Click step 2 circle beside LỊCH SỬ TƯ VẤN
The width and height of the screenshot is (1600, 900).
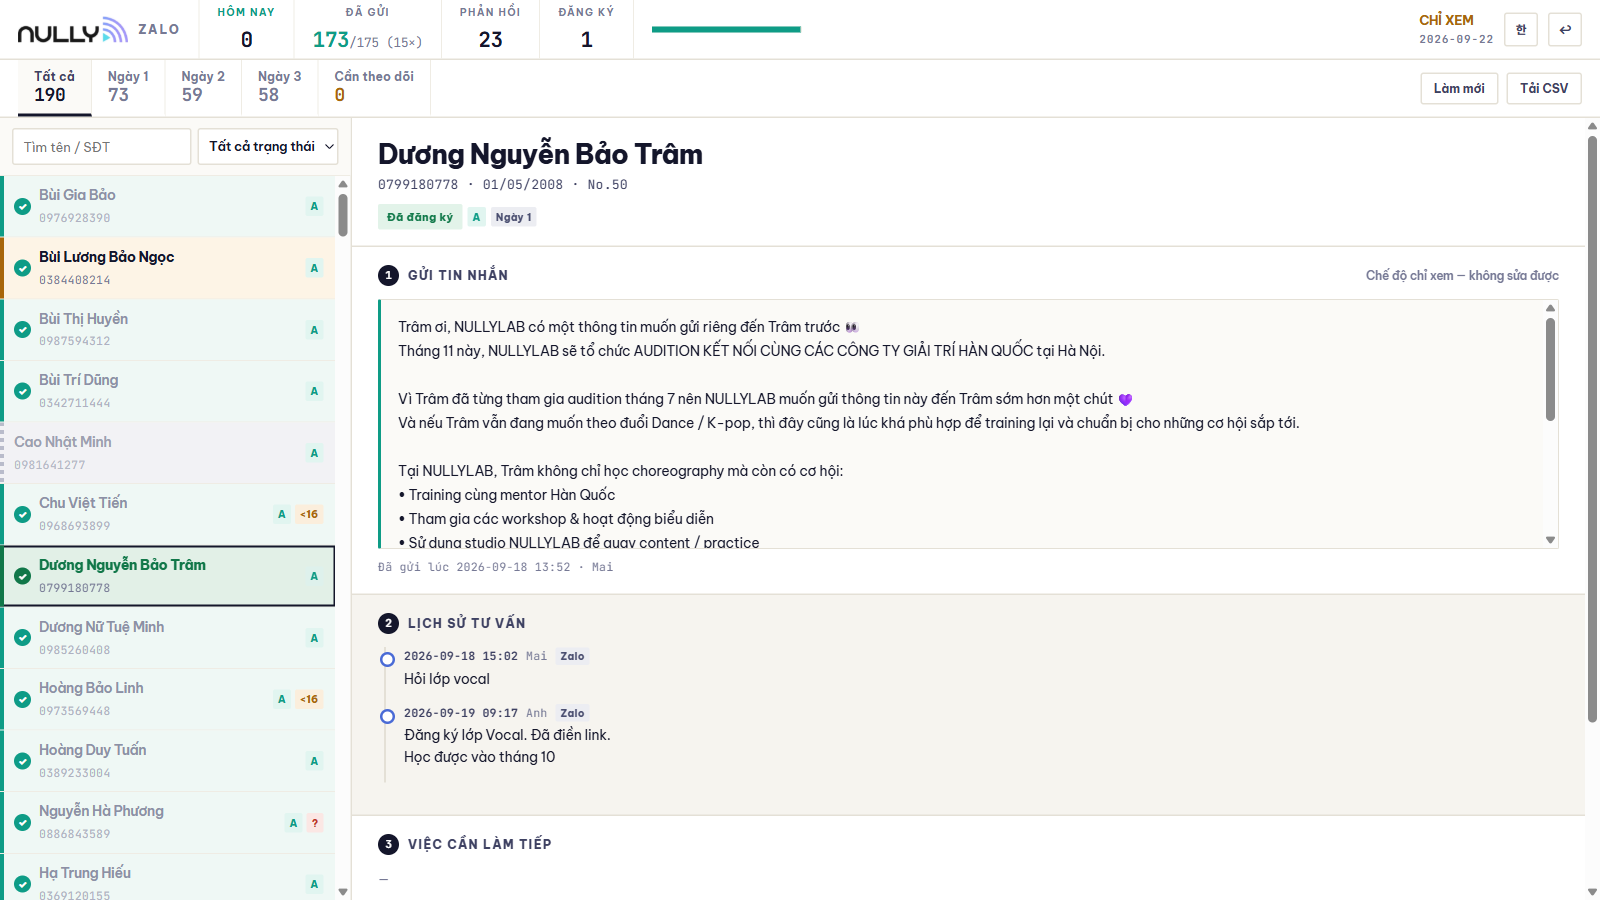pos(388,623)
